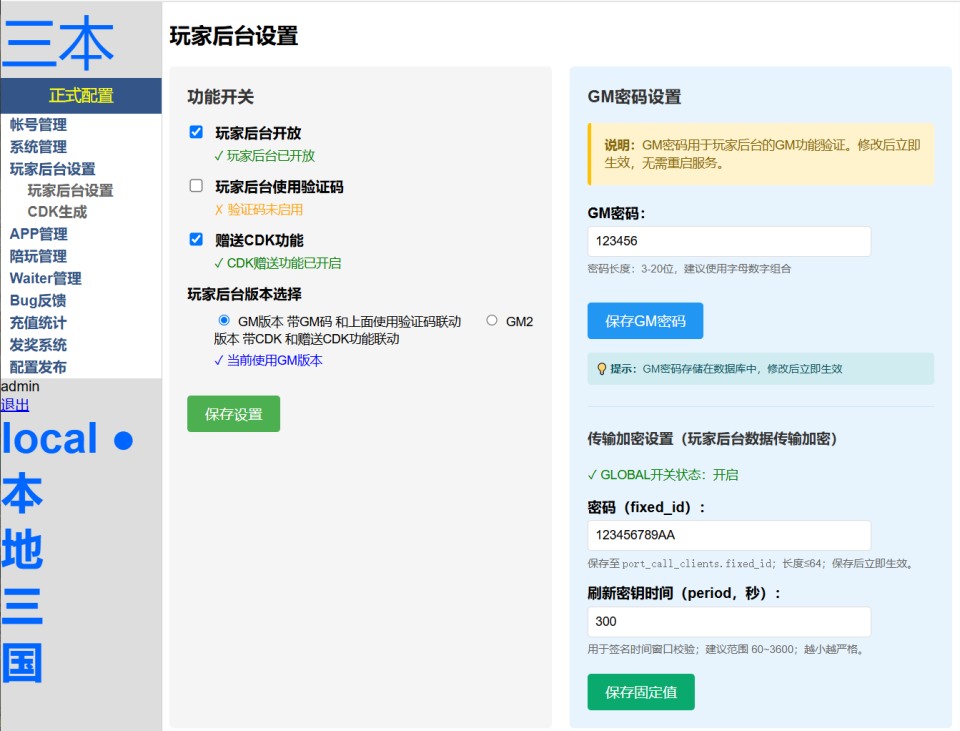The width and height of the screenshot is (960, 731).
Task: Go to the APP管理 menu
Action: (x=38, y=234)
